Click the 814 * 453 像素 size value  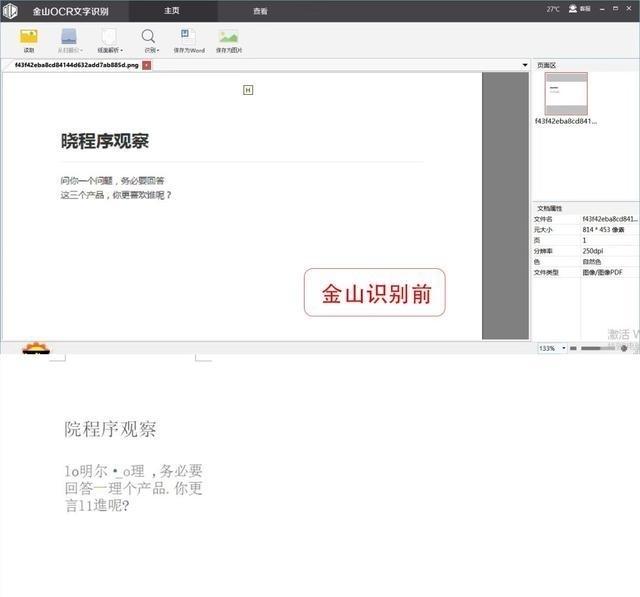tap(603, 230)
